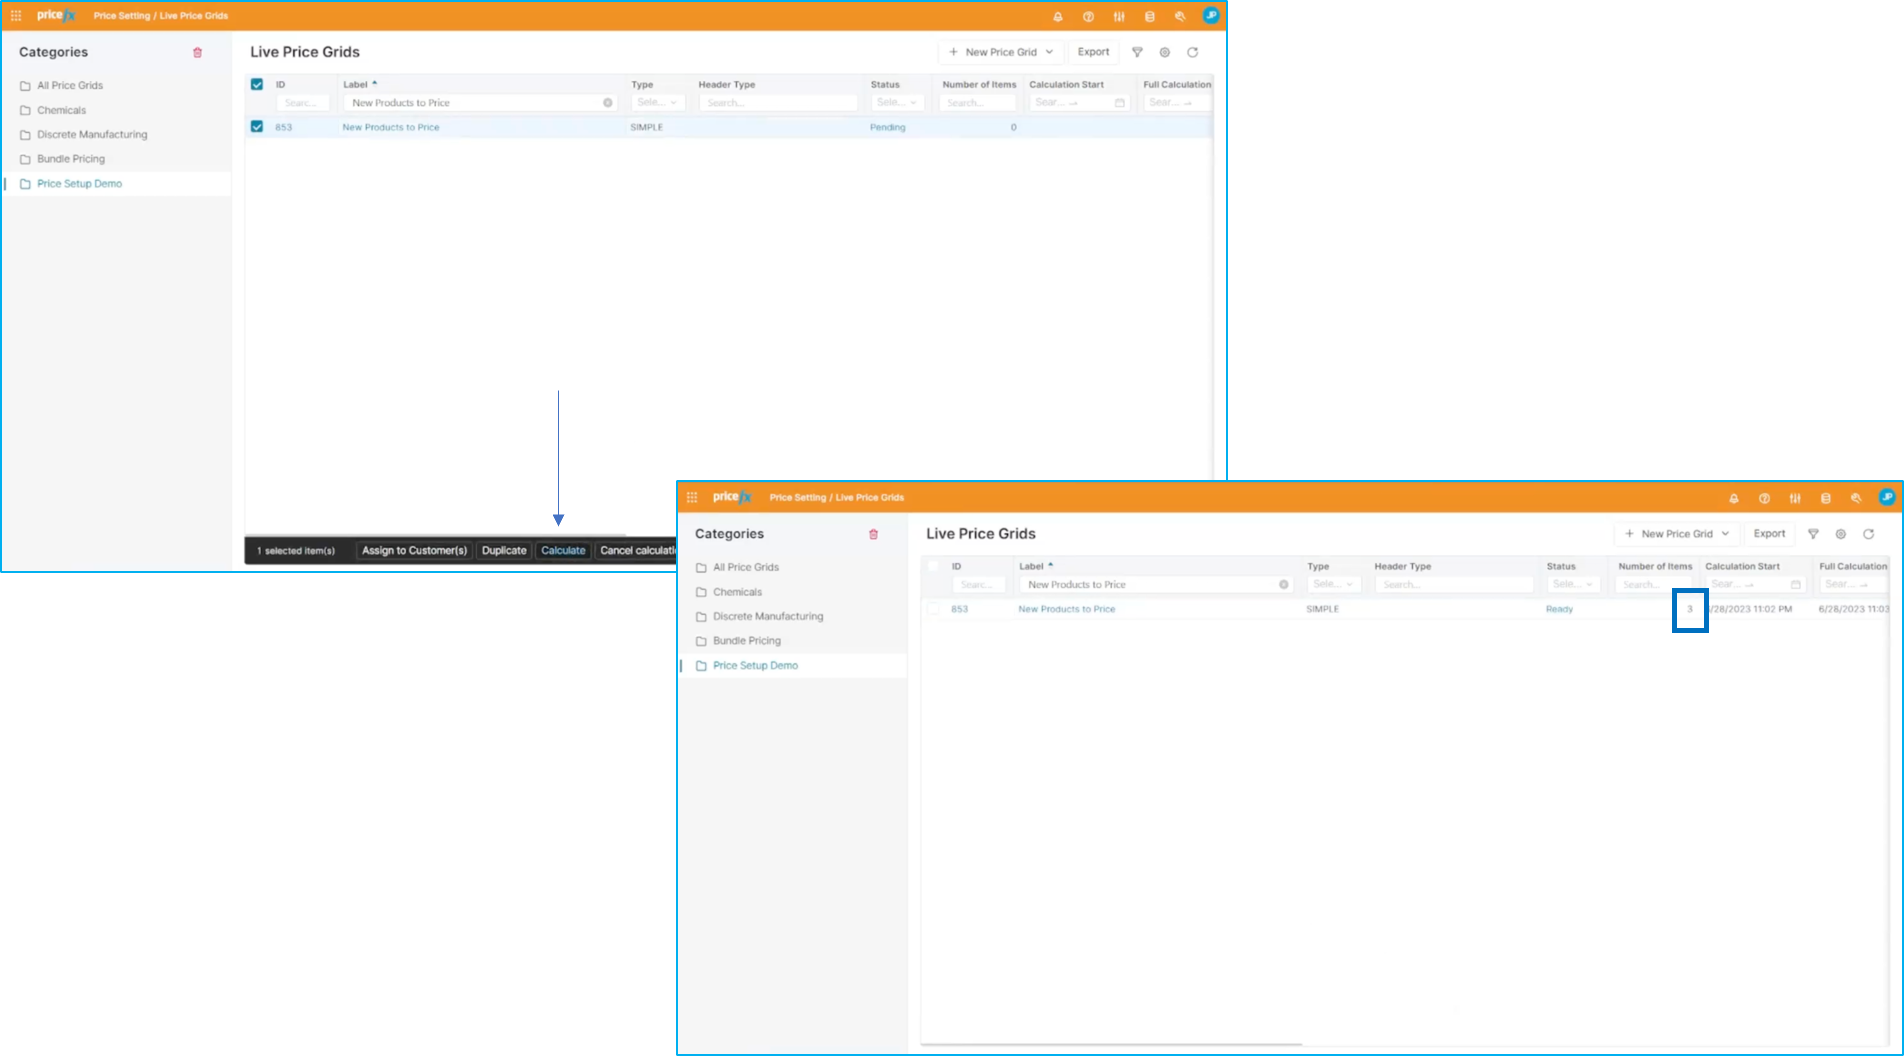Select Price Setup Demo in lower-right window
Viewport: 1904px width, 1056px height.
[756, 666]
